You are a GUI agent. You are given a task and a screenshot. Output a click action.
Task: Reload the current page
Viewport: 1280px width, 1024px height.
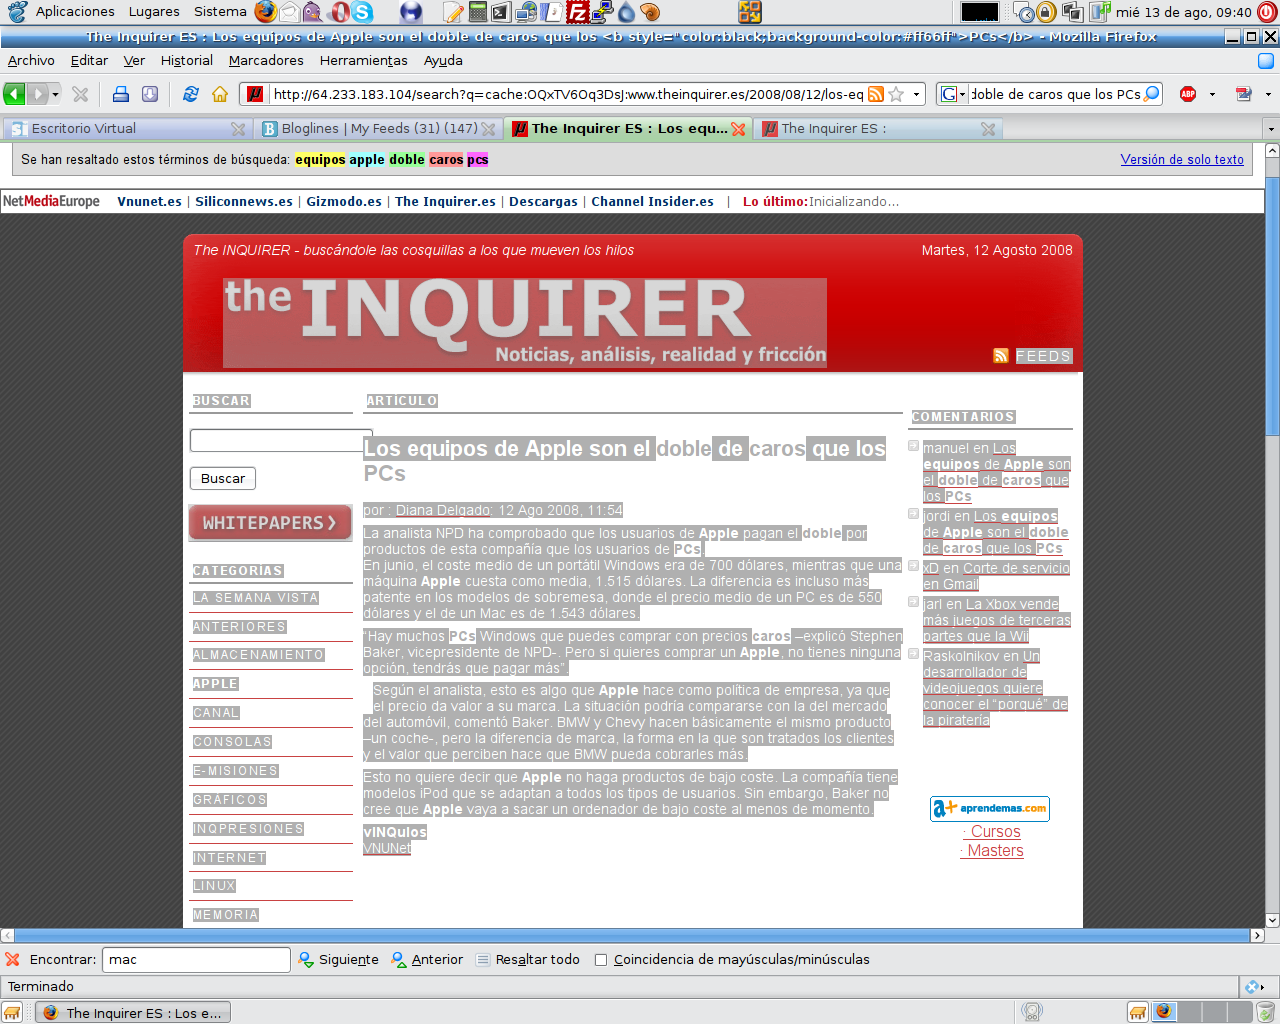[x=190, y=94]
